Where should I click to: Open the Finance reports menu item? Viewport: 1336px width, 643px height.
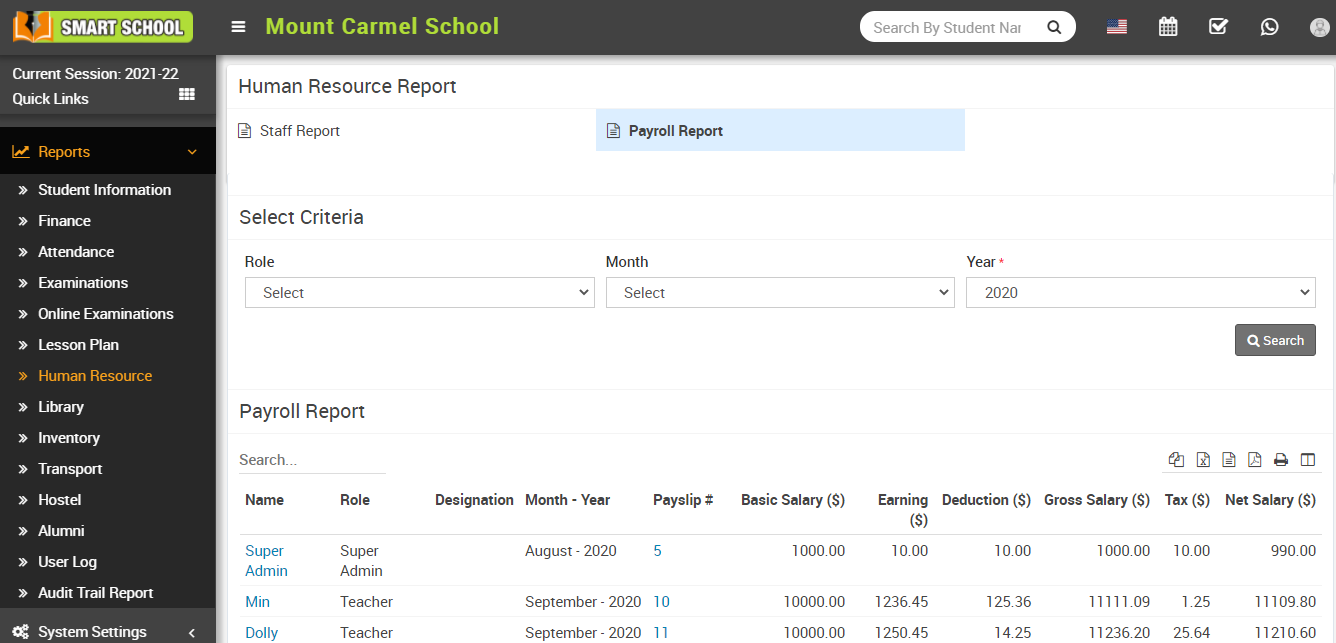pos(64,220)
